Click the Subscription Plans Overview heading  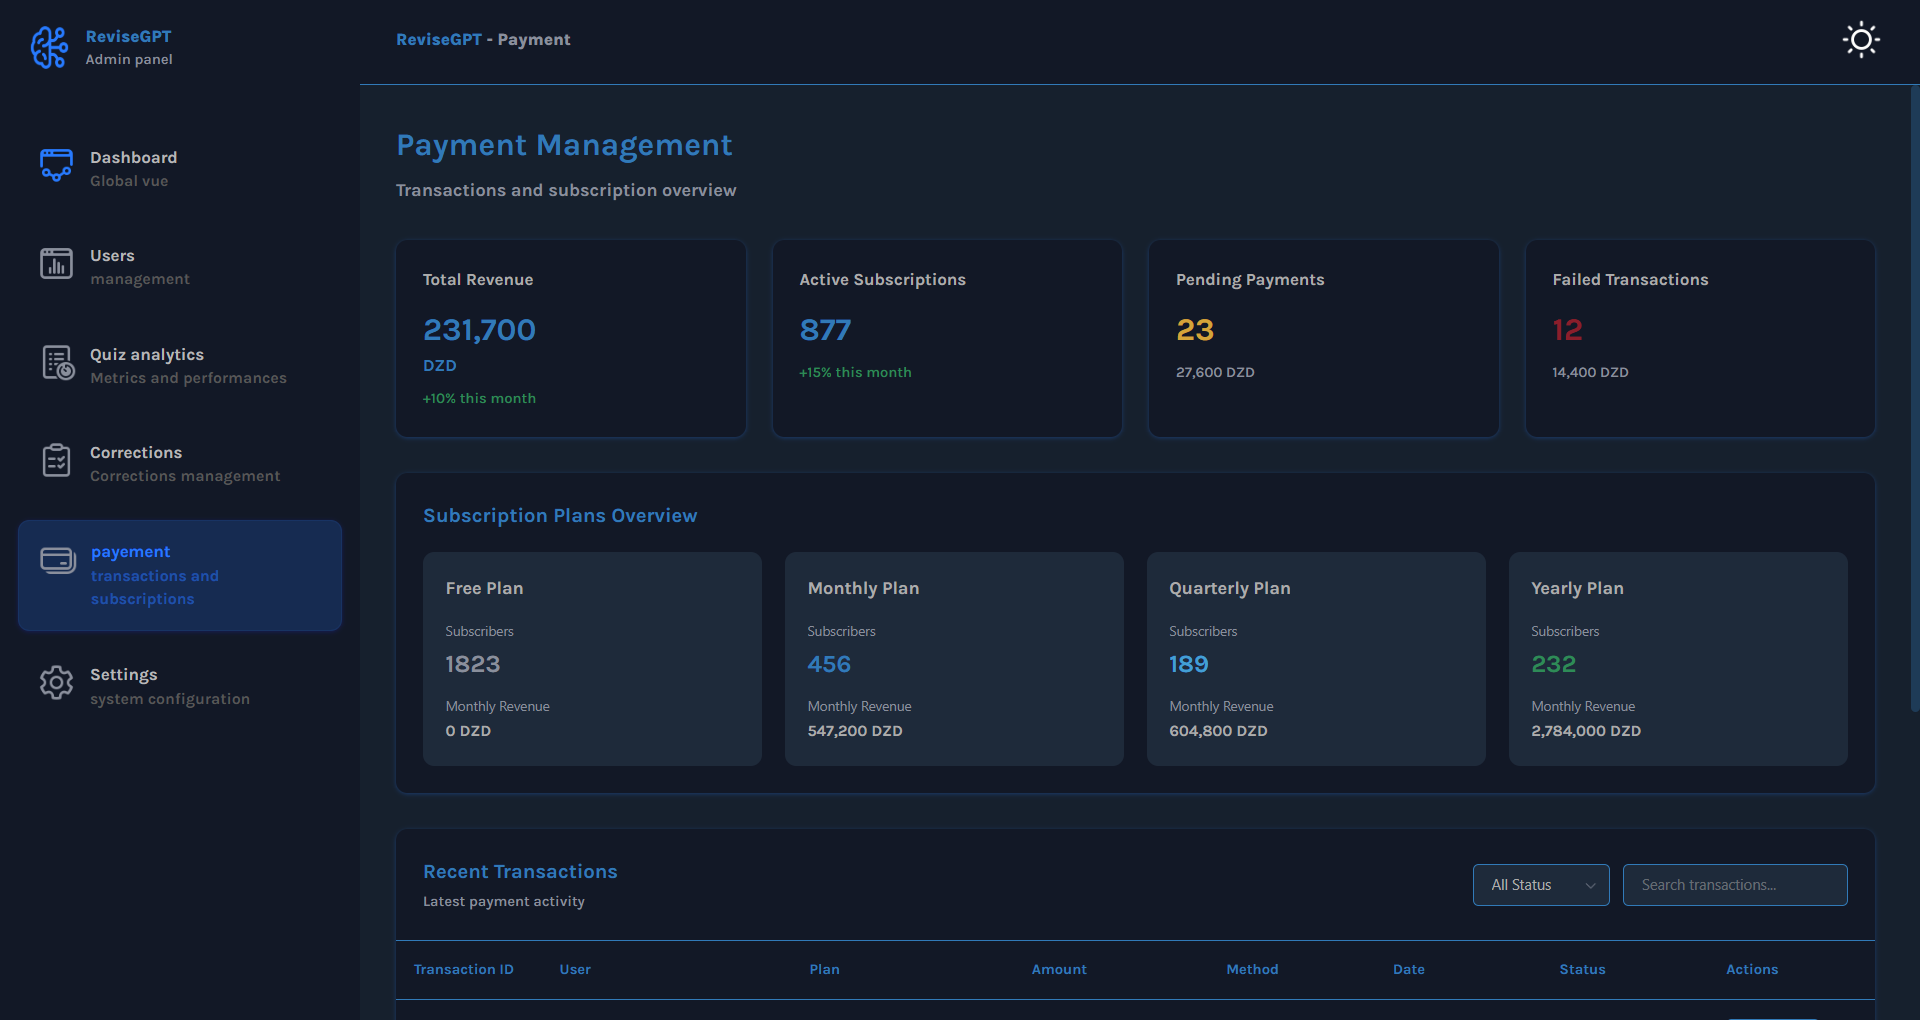point(560,516)
